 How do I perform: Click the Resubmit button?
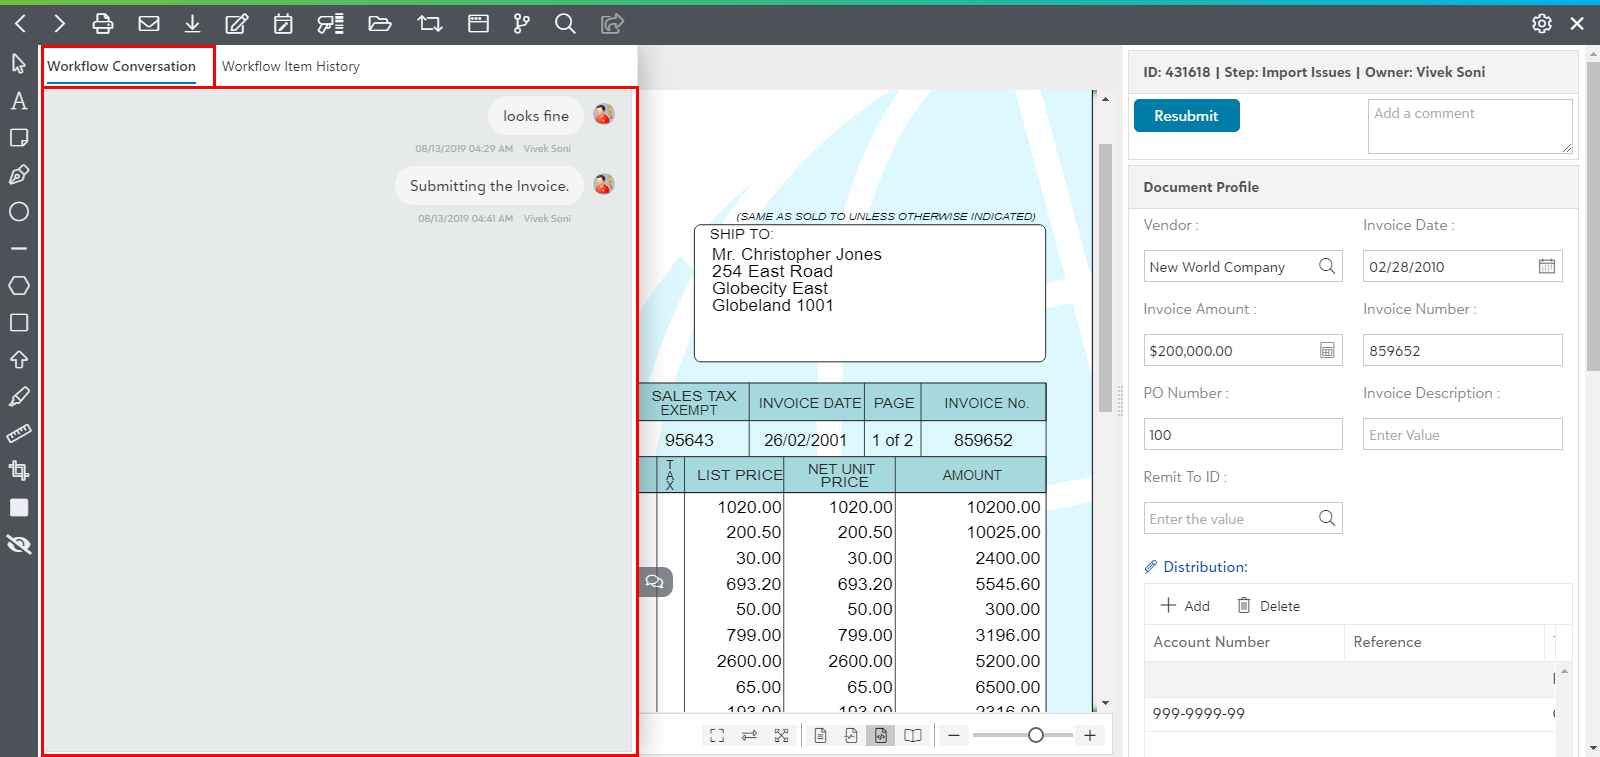pyautogui.click(x=1187, y=115)
